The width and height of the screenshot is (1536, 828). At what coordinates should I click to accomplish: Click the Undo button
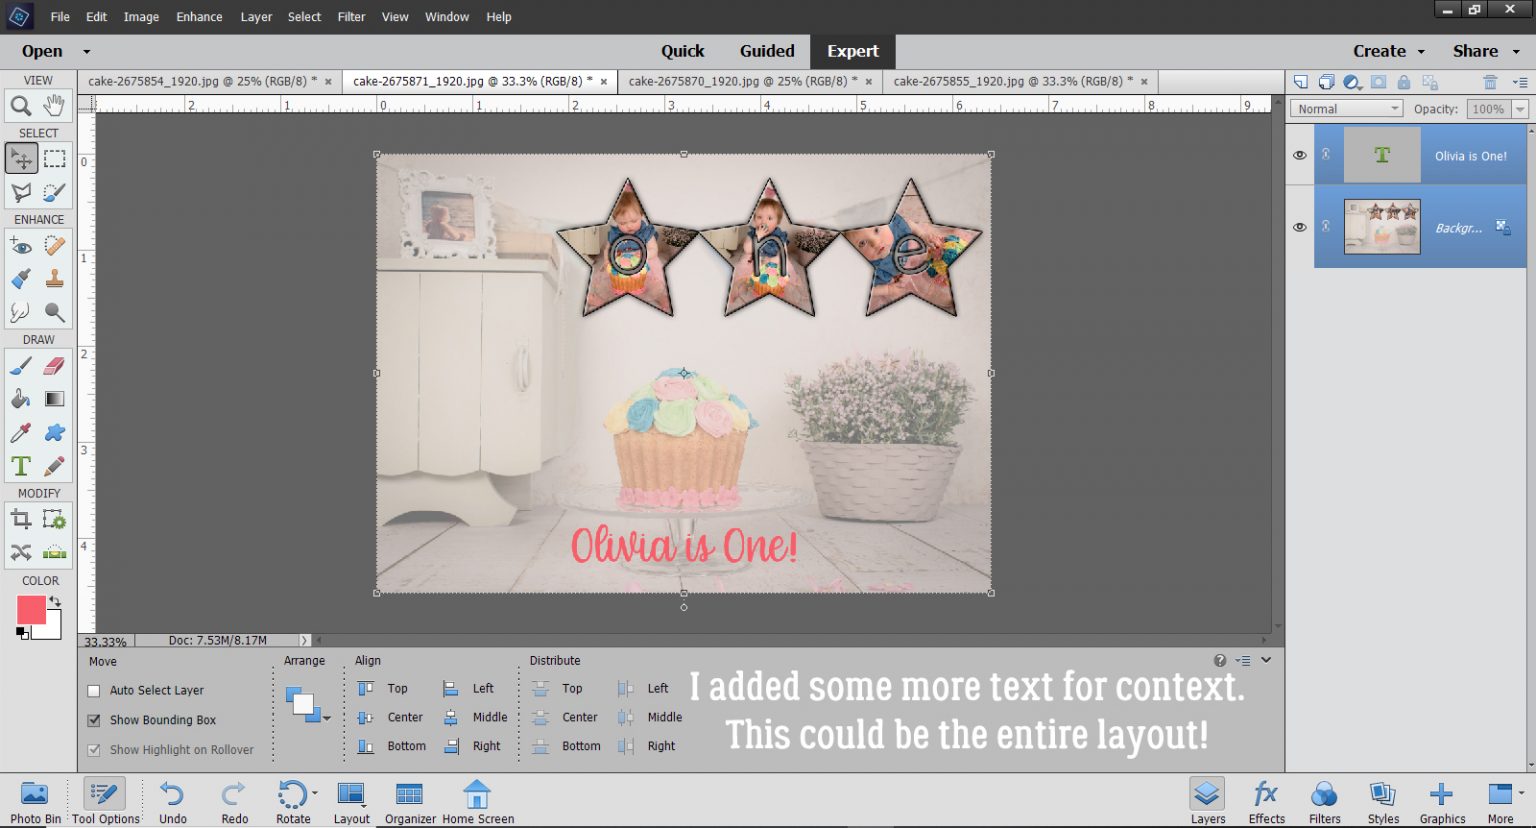pyautogui.click(x=172, y=797)
